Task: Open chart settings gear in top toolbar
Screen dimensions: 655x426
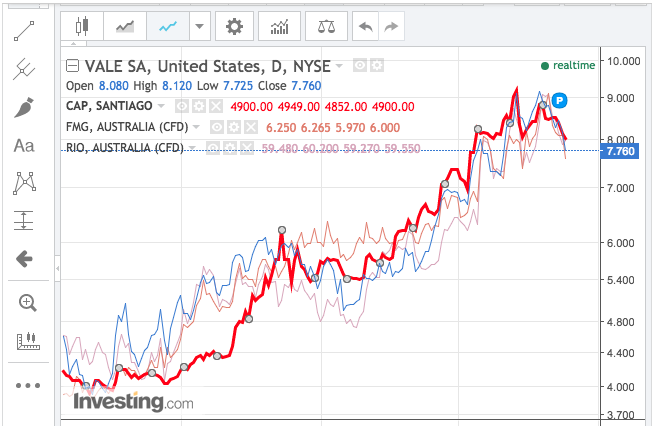Action: click(x=234, y=26)
